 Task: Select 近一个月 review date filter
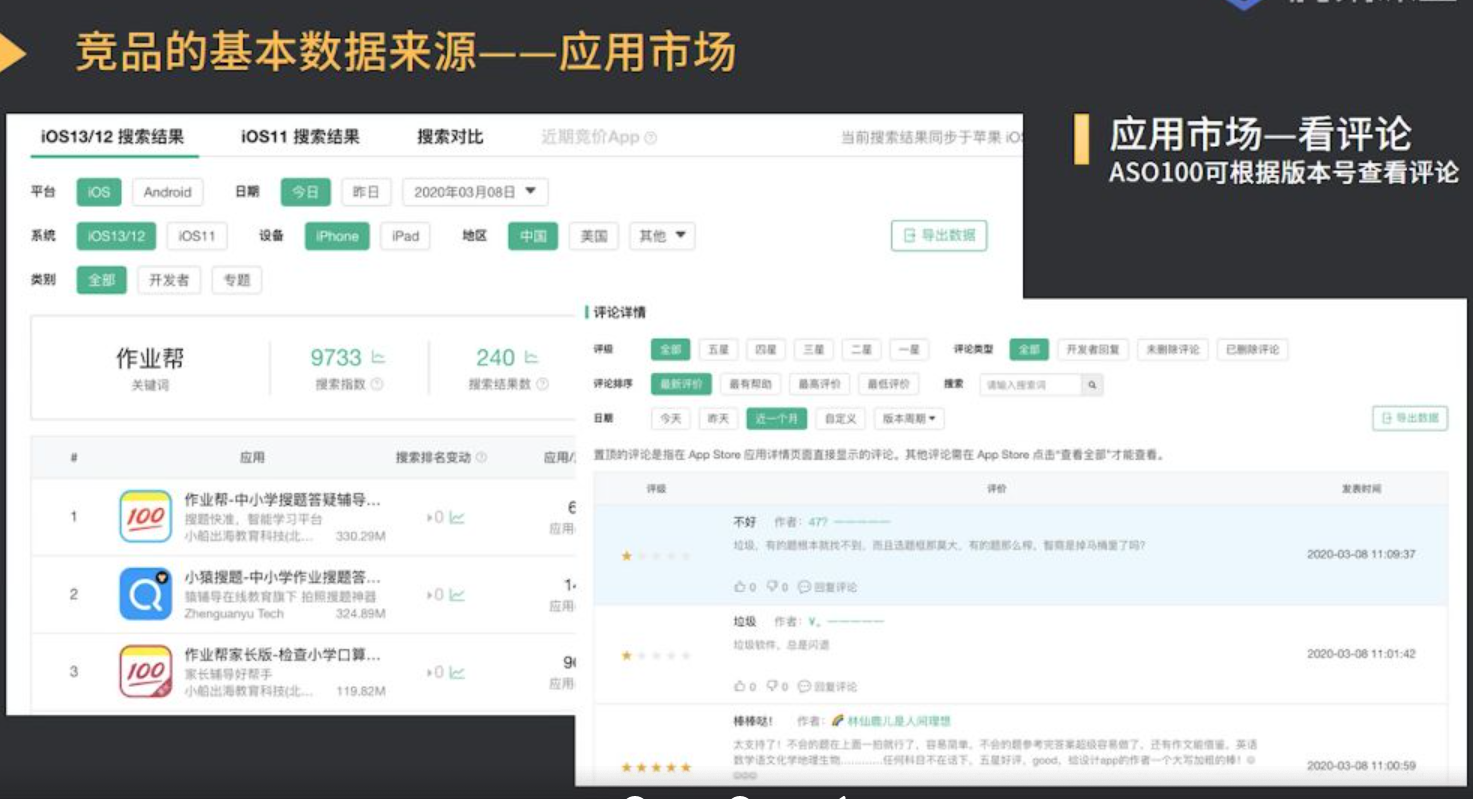point(776,418)
